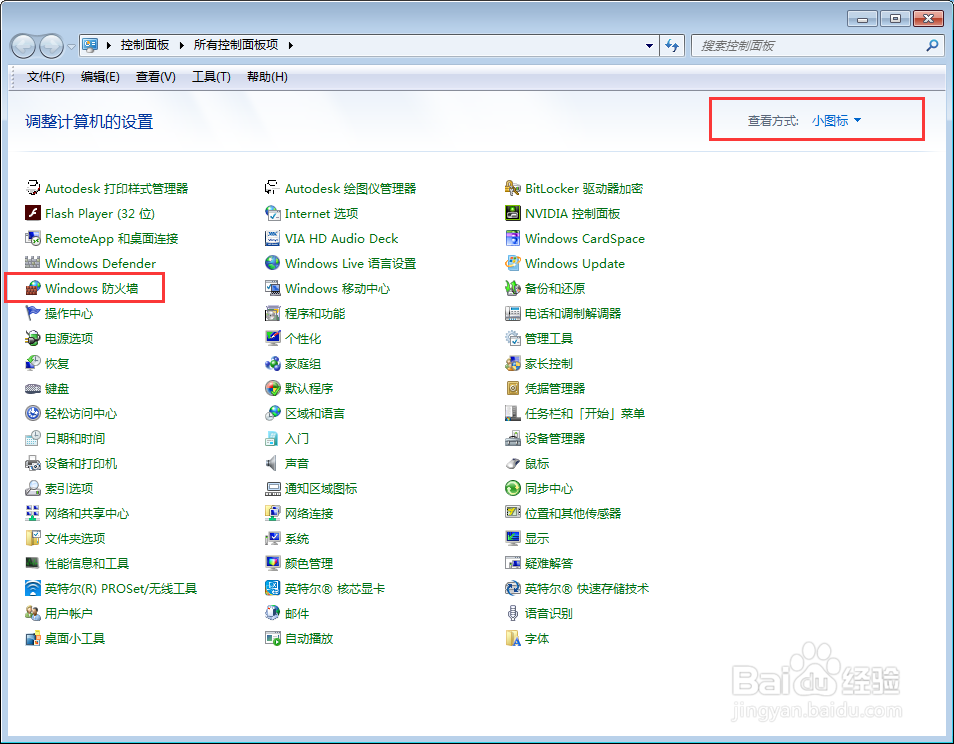Open the 查看方式 小图标 dropdown
This screenshot has height=744, width=954.
pos(836,120)
